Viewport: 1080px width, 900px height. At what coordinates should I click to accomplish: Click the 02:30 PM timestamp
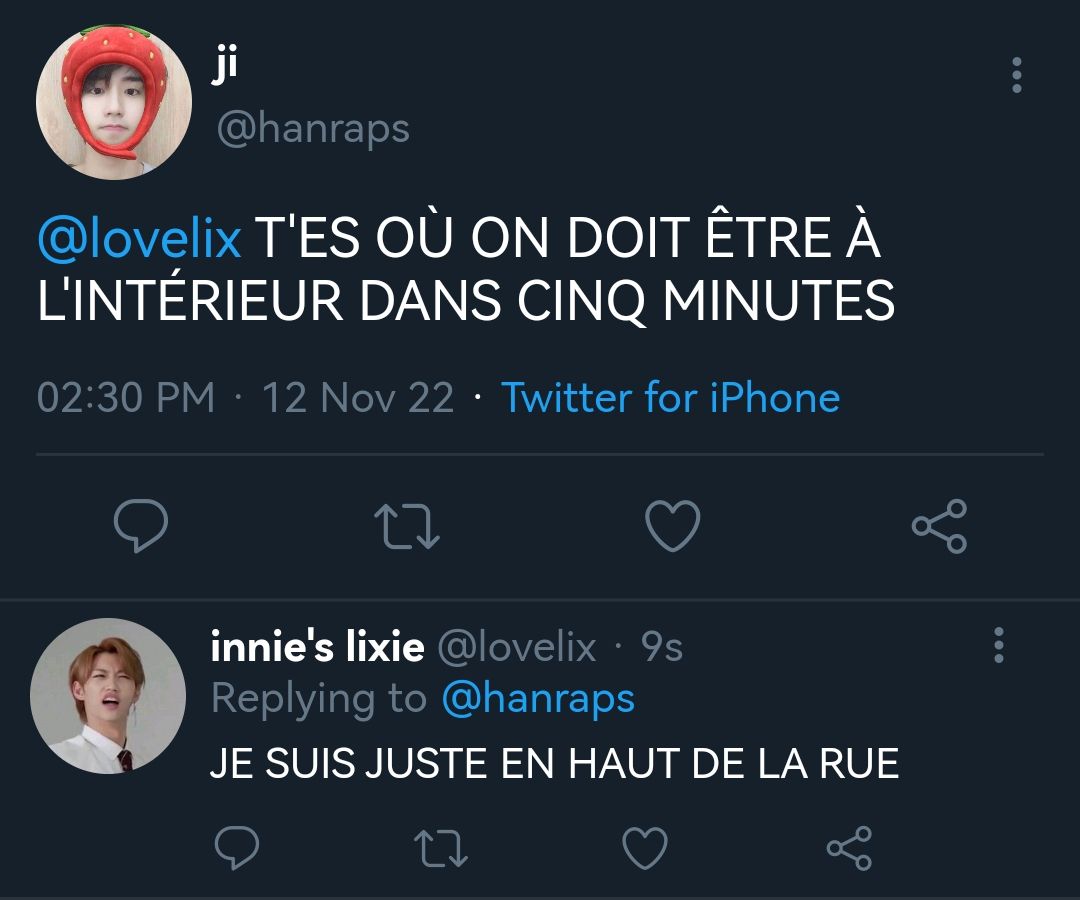point(126,398)
